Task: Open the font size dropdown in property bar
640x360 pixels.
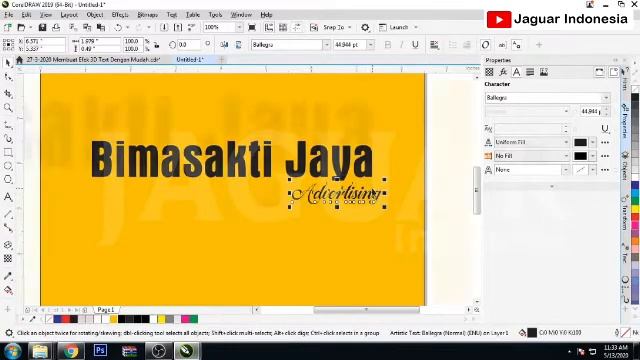Action: 370,44
